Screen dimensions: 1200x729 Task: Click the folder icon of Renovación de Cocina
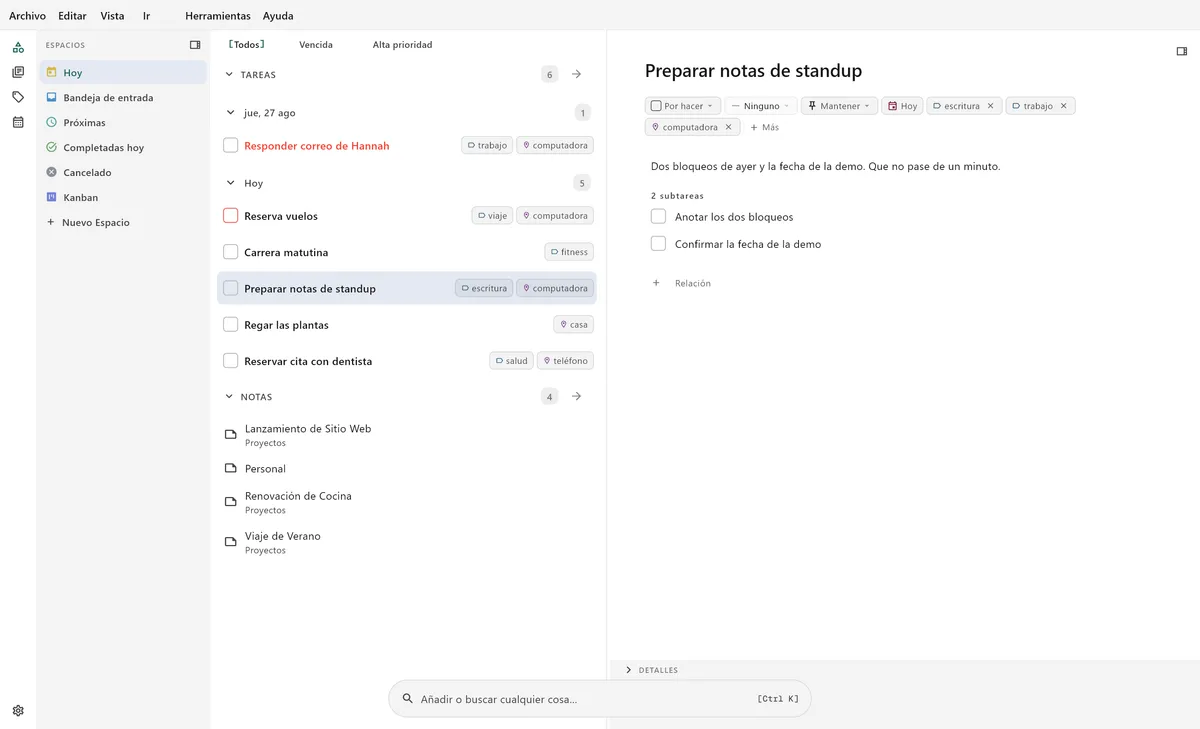[231, 502]
